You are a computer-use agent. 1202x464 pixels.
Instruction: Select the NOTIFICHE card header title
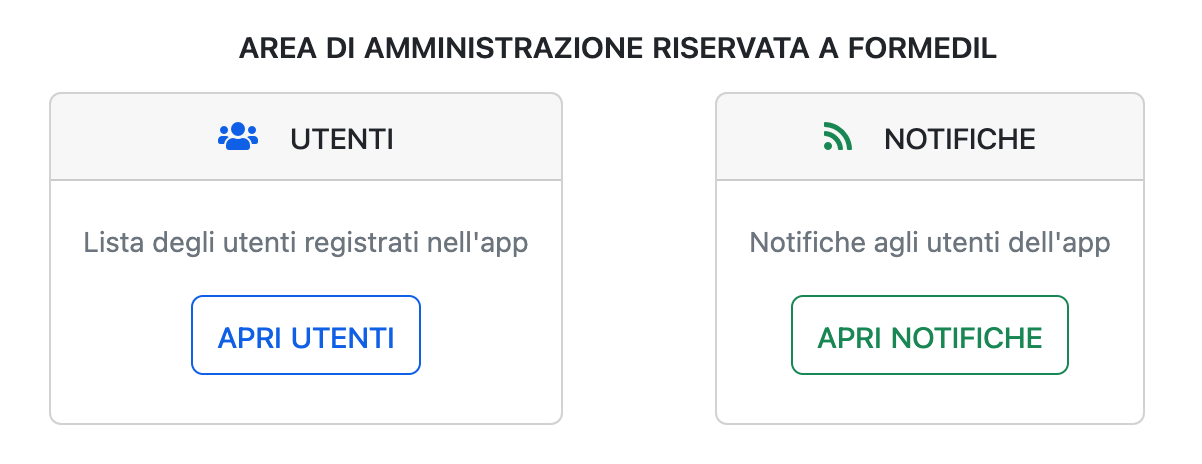959,139
